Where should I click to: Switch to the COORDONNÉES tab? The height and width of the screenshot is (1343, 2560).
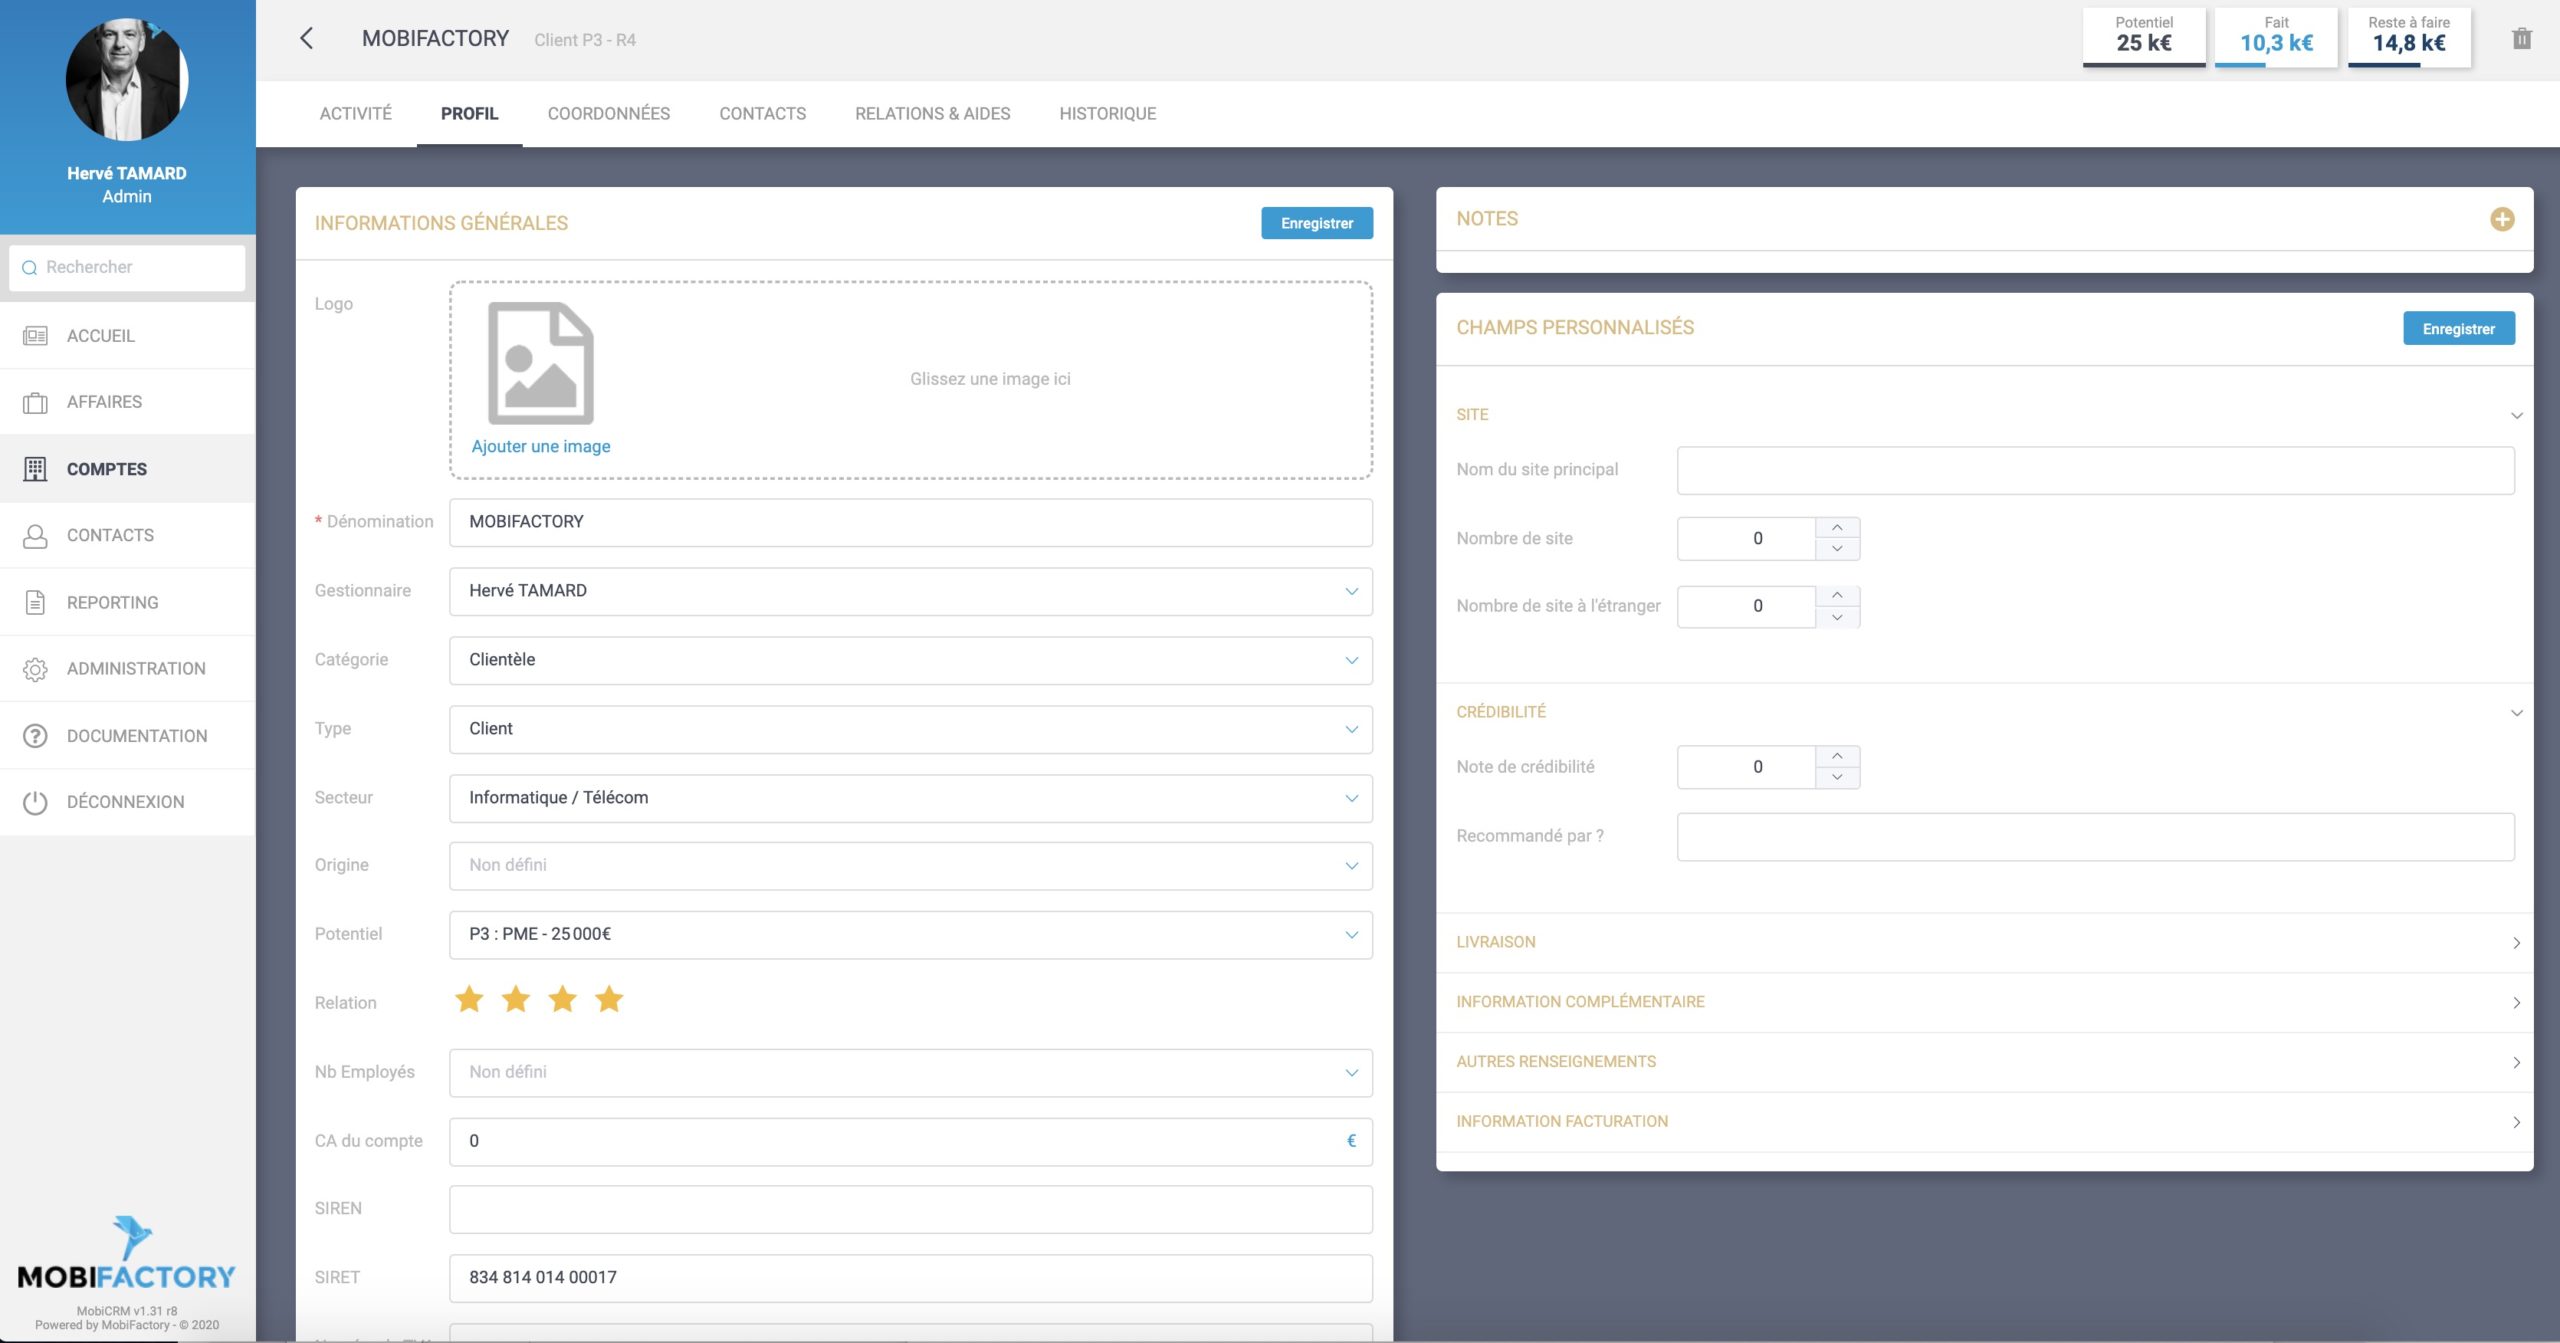[608, 112]
